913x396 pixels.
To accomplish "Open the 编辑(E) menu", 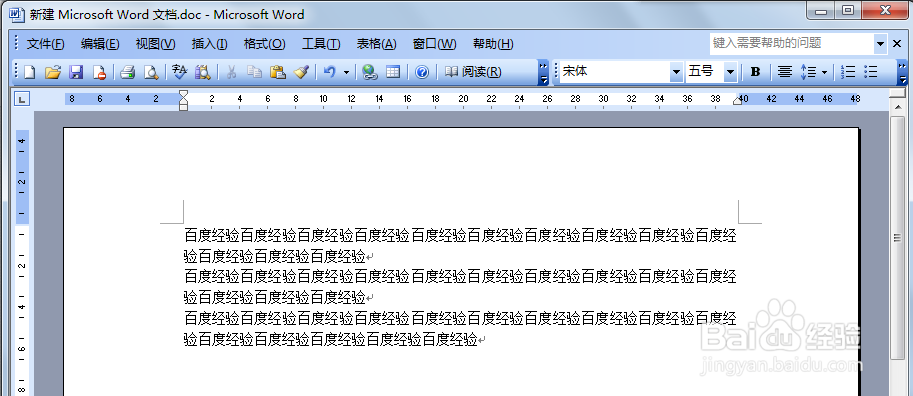I will pos(100,44).
